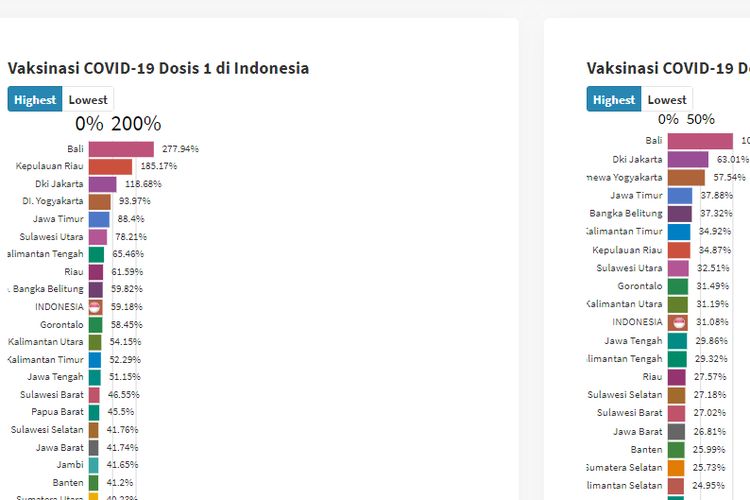Click the orange Sumatera Selatan bar at 25.73%
This screenshot has width=750, height=500.
(677, 467)
